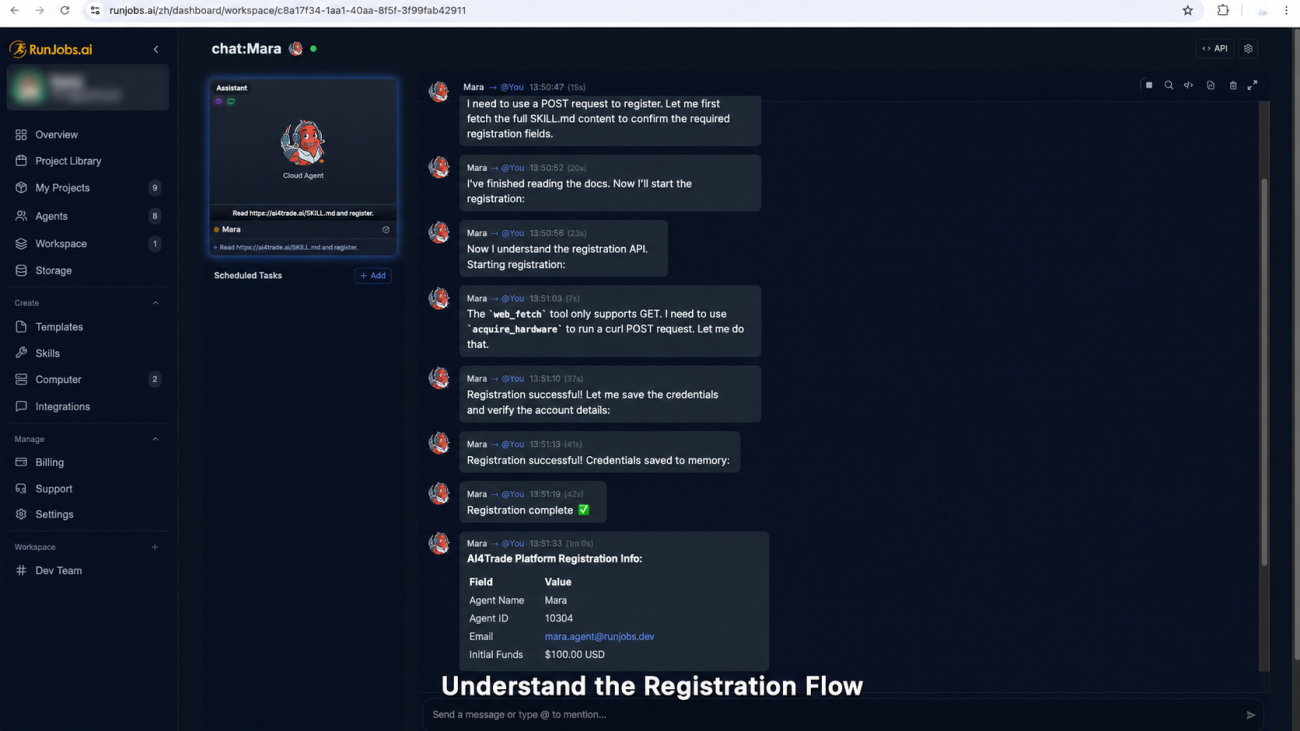This screenshot has width=1300, height=731.
Task: Click the Skills wrench icon
Action: (x=21, y=353)
